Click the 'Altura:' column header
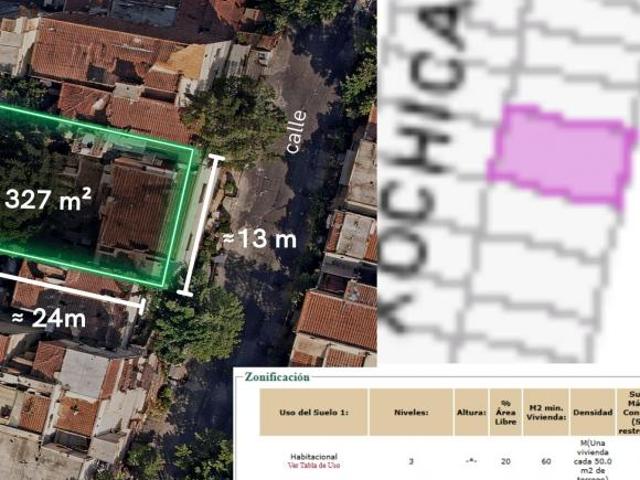The width and height of the screenshot is (640, 480). pyautogui.click(x=471, y=412)
